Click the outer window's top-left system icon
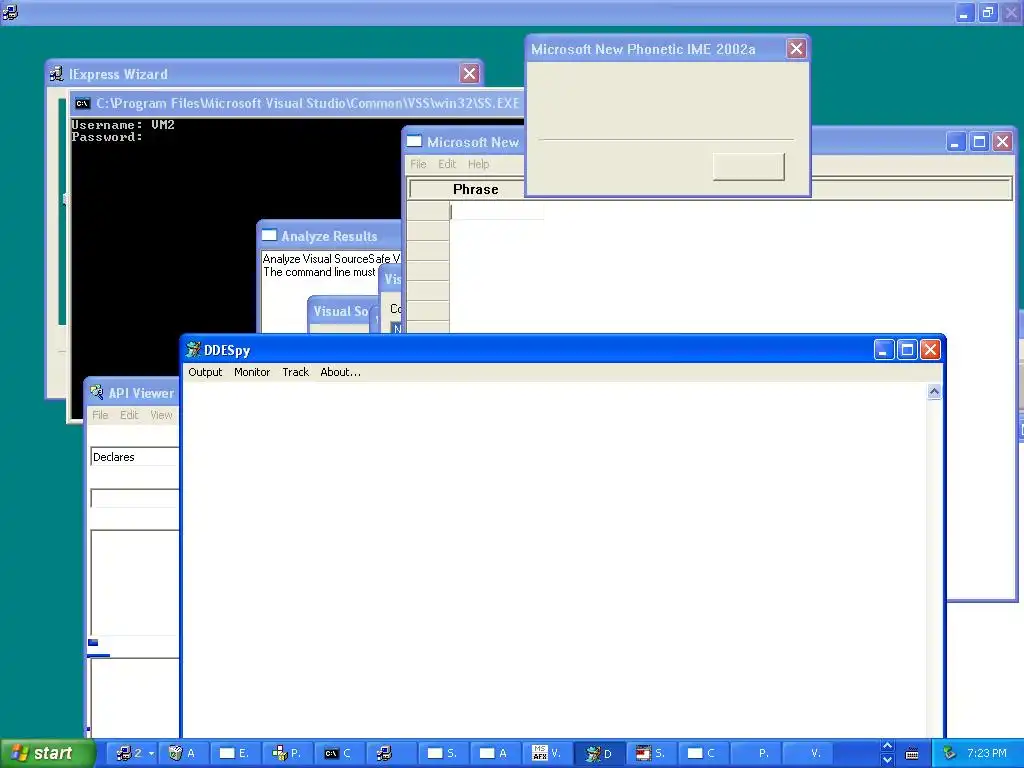This screenshot has width=1024, height=768. click(10, 12)
